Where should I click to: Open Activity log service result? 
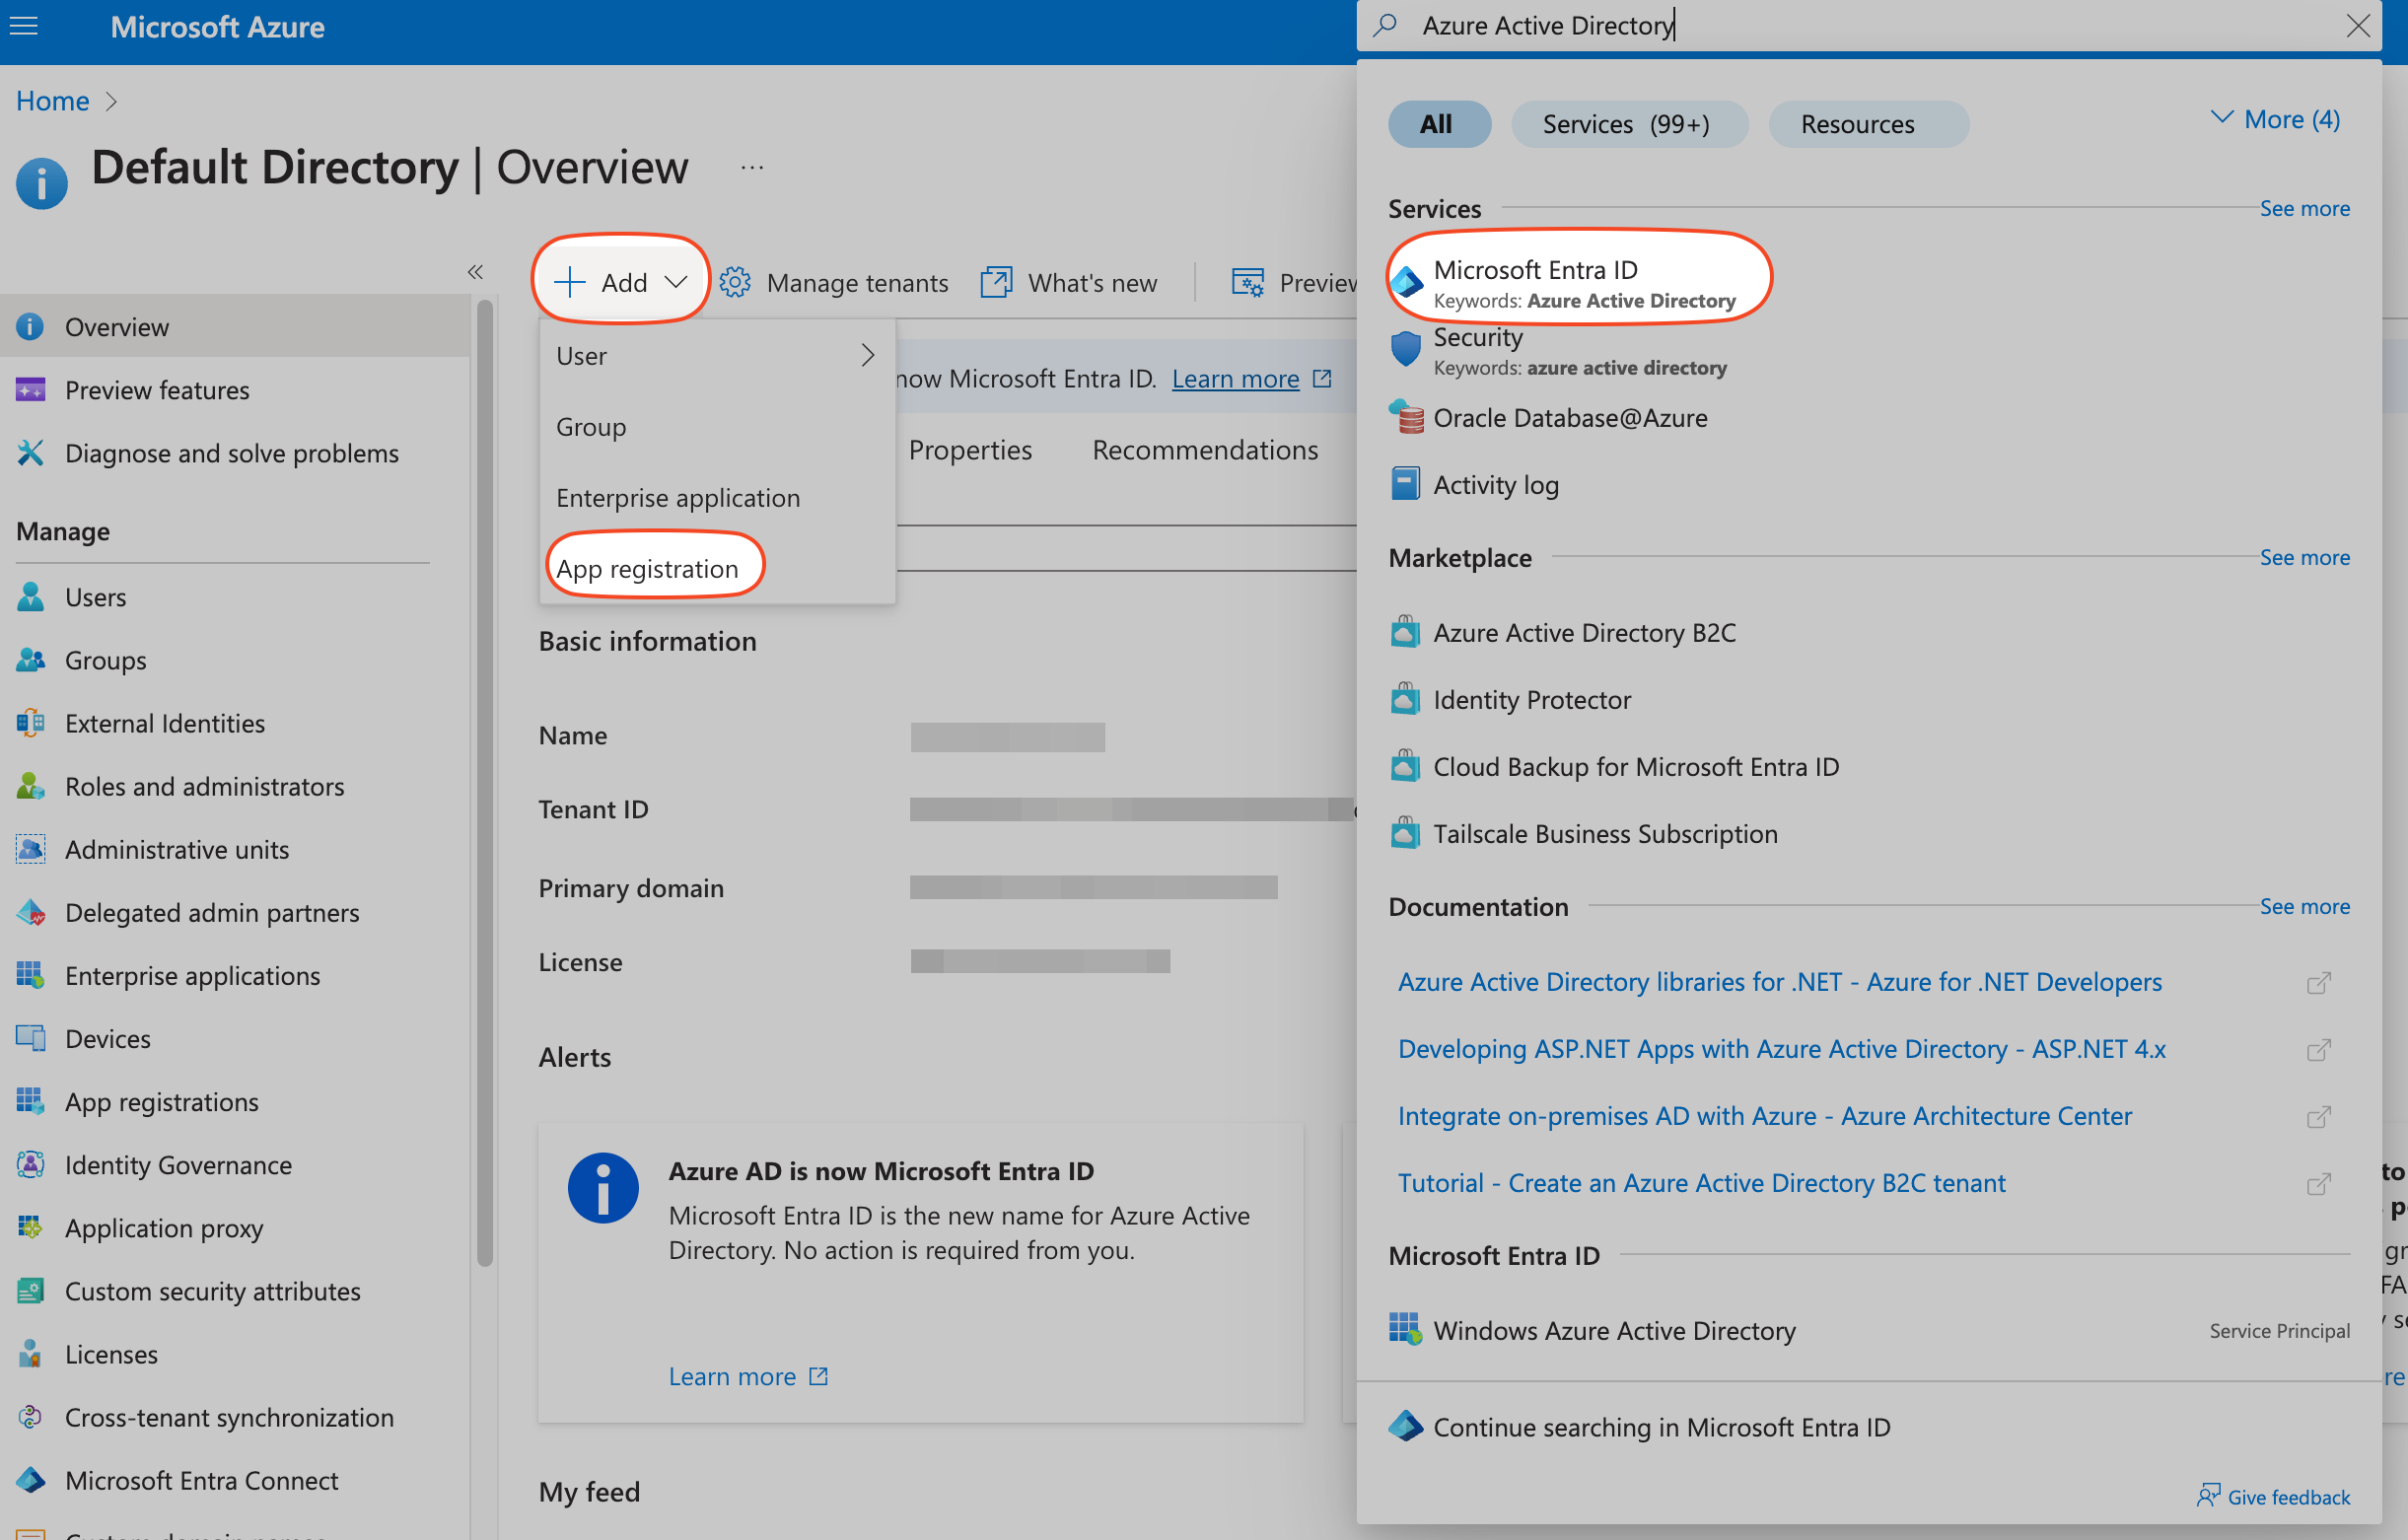coord(1495,485)
